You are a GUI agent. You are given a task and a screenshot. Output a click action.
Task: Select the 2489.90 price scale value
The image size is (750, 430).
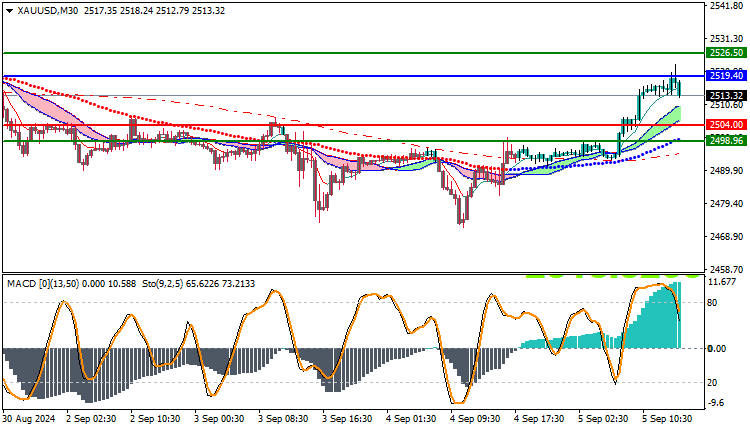[727, 171]
